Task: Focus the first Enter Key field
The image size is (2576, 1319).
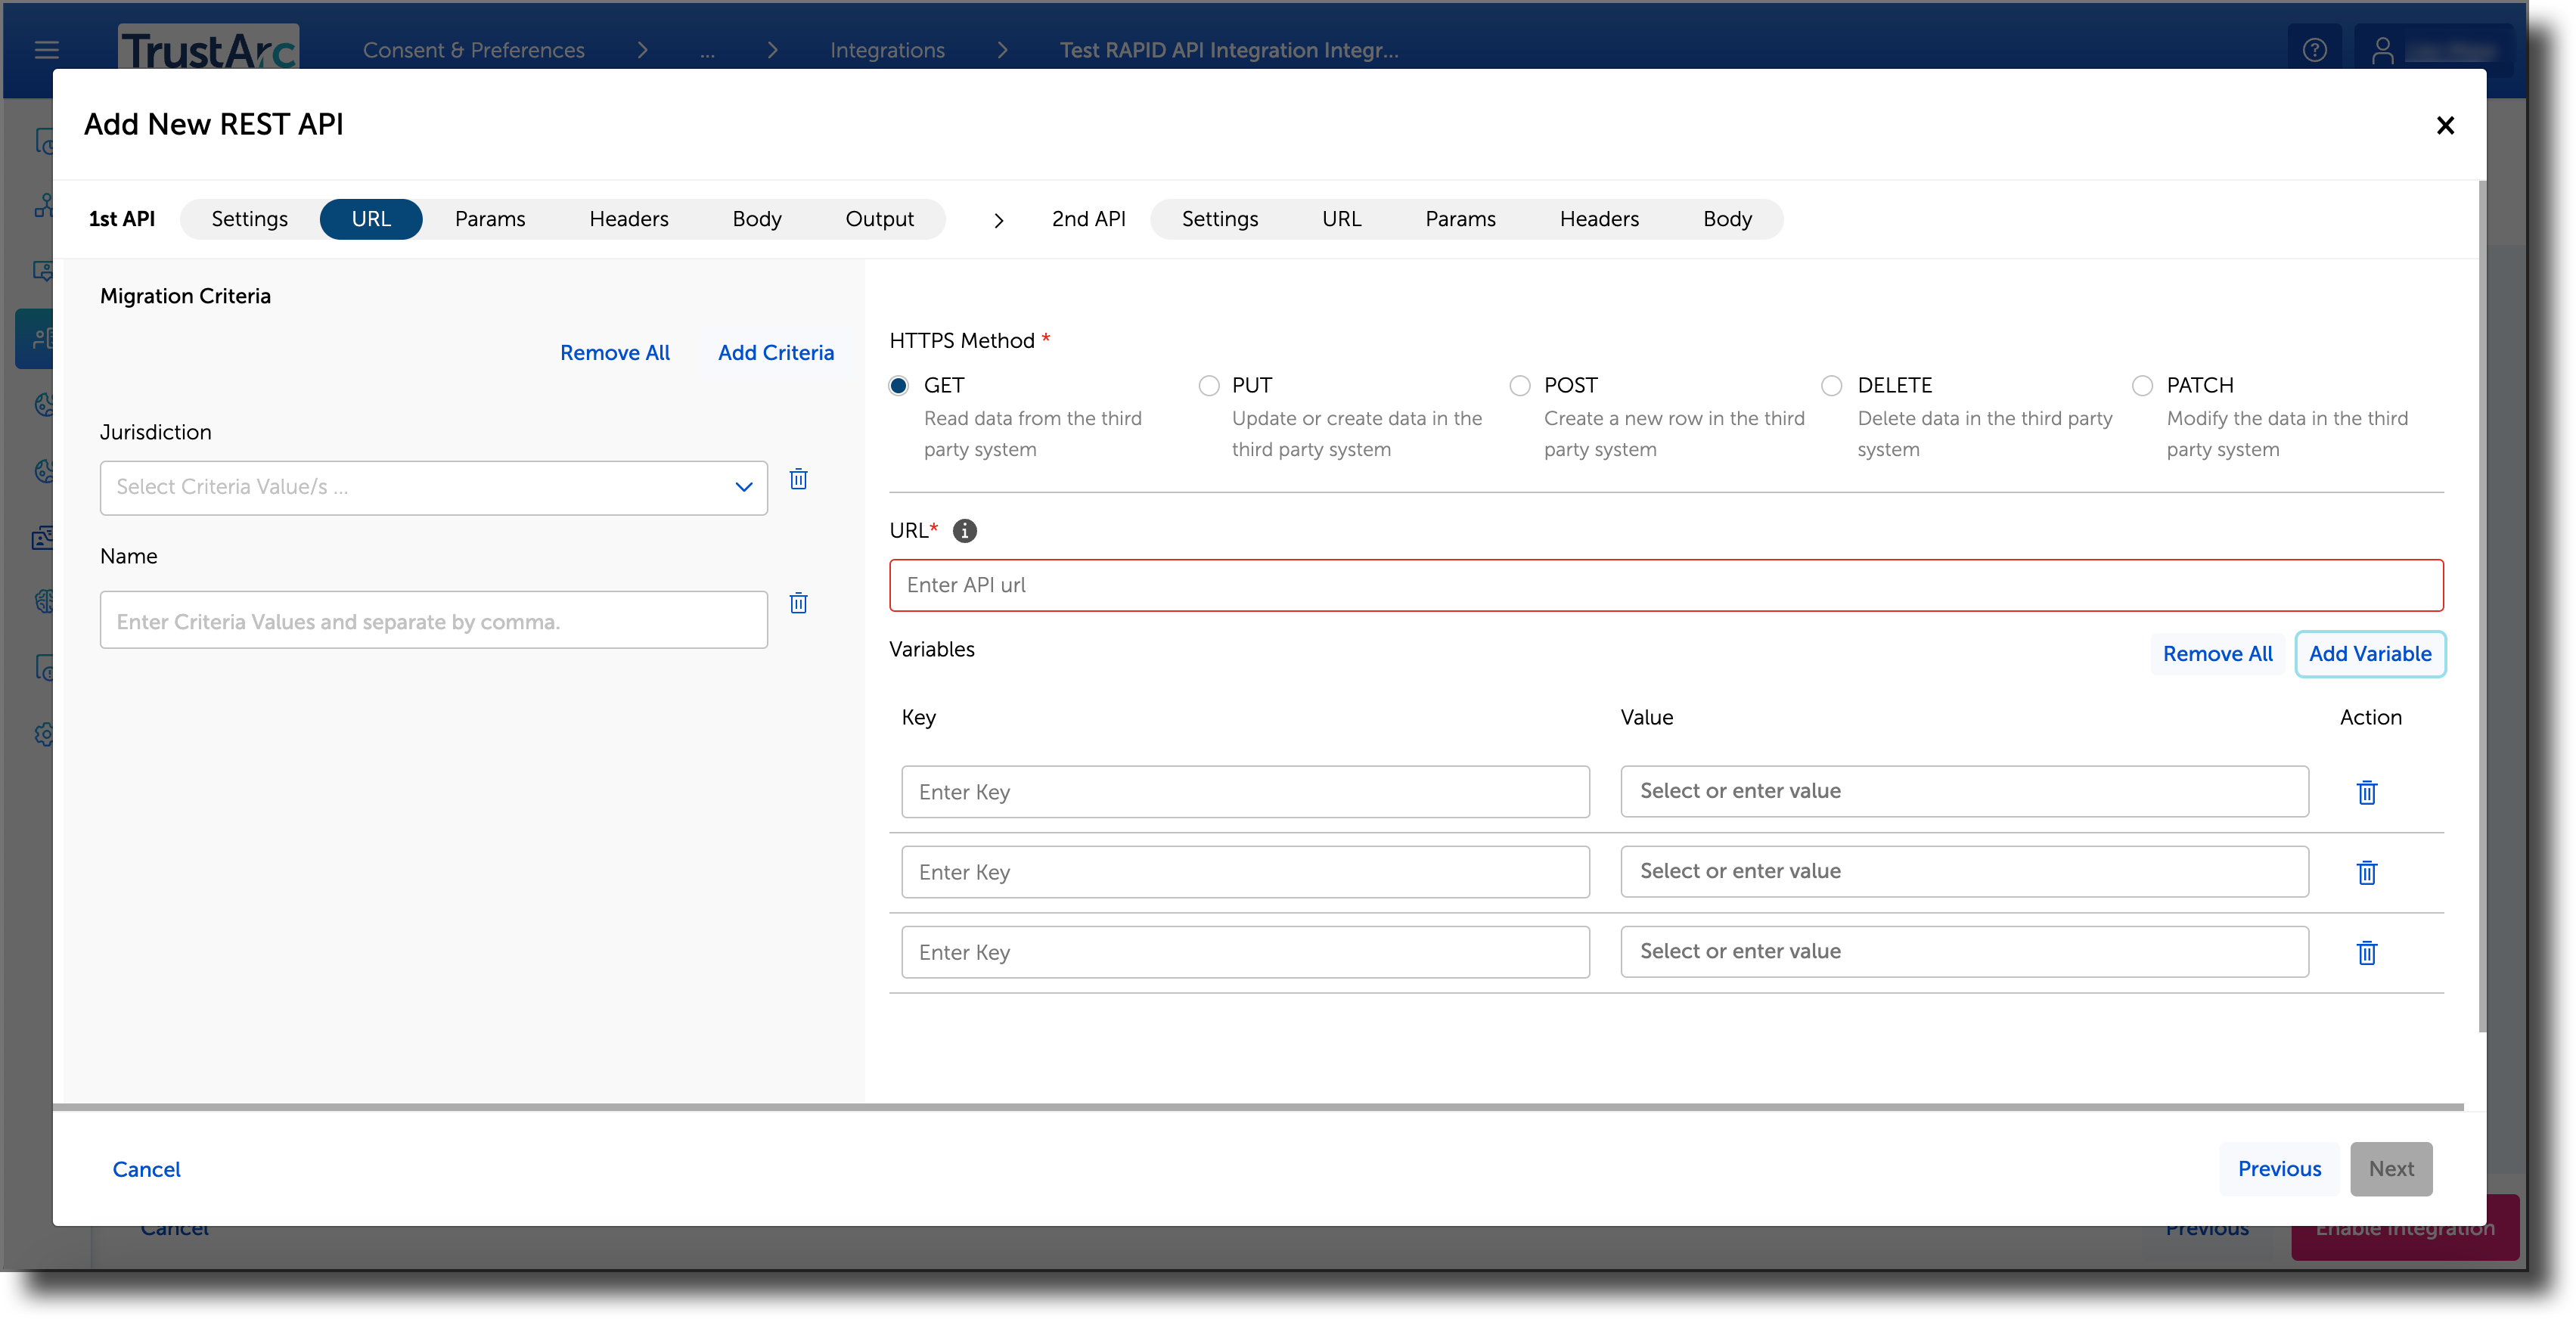Action: click(1245, 791)
